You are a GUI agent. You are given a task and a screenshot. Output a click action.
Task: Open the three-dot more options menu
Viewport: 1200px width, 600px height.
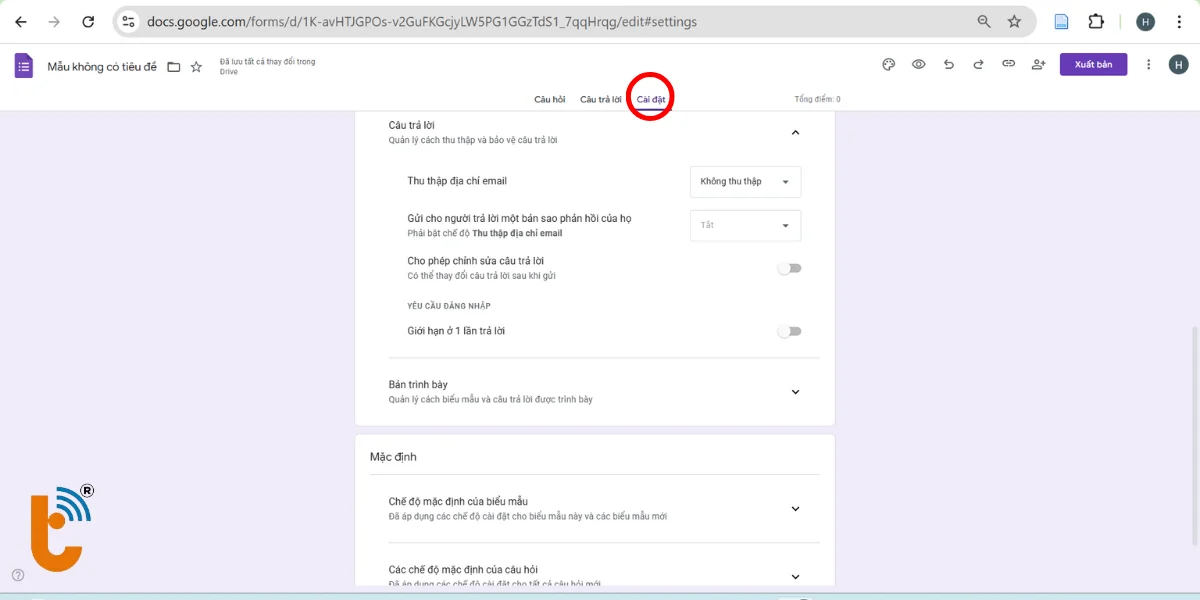click(x=1148, y=64)
